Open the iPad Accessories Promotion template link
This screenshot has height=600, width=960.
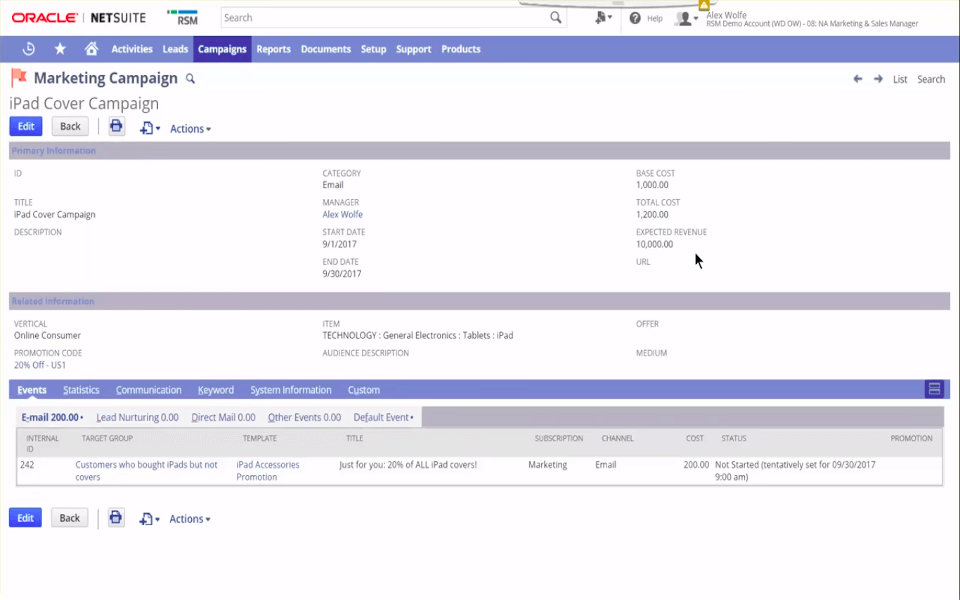click(x=268, y=471)
